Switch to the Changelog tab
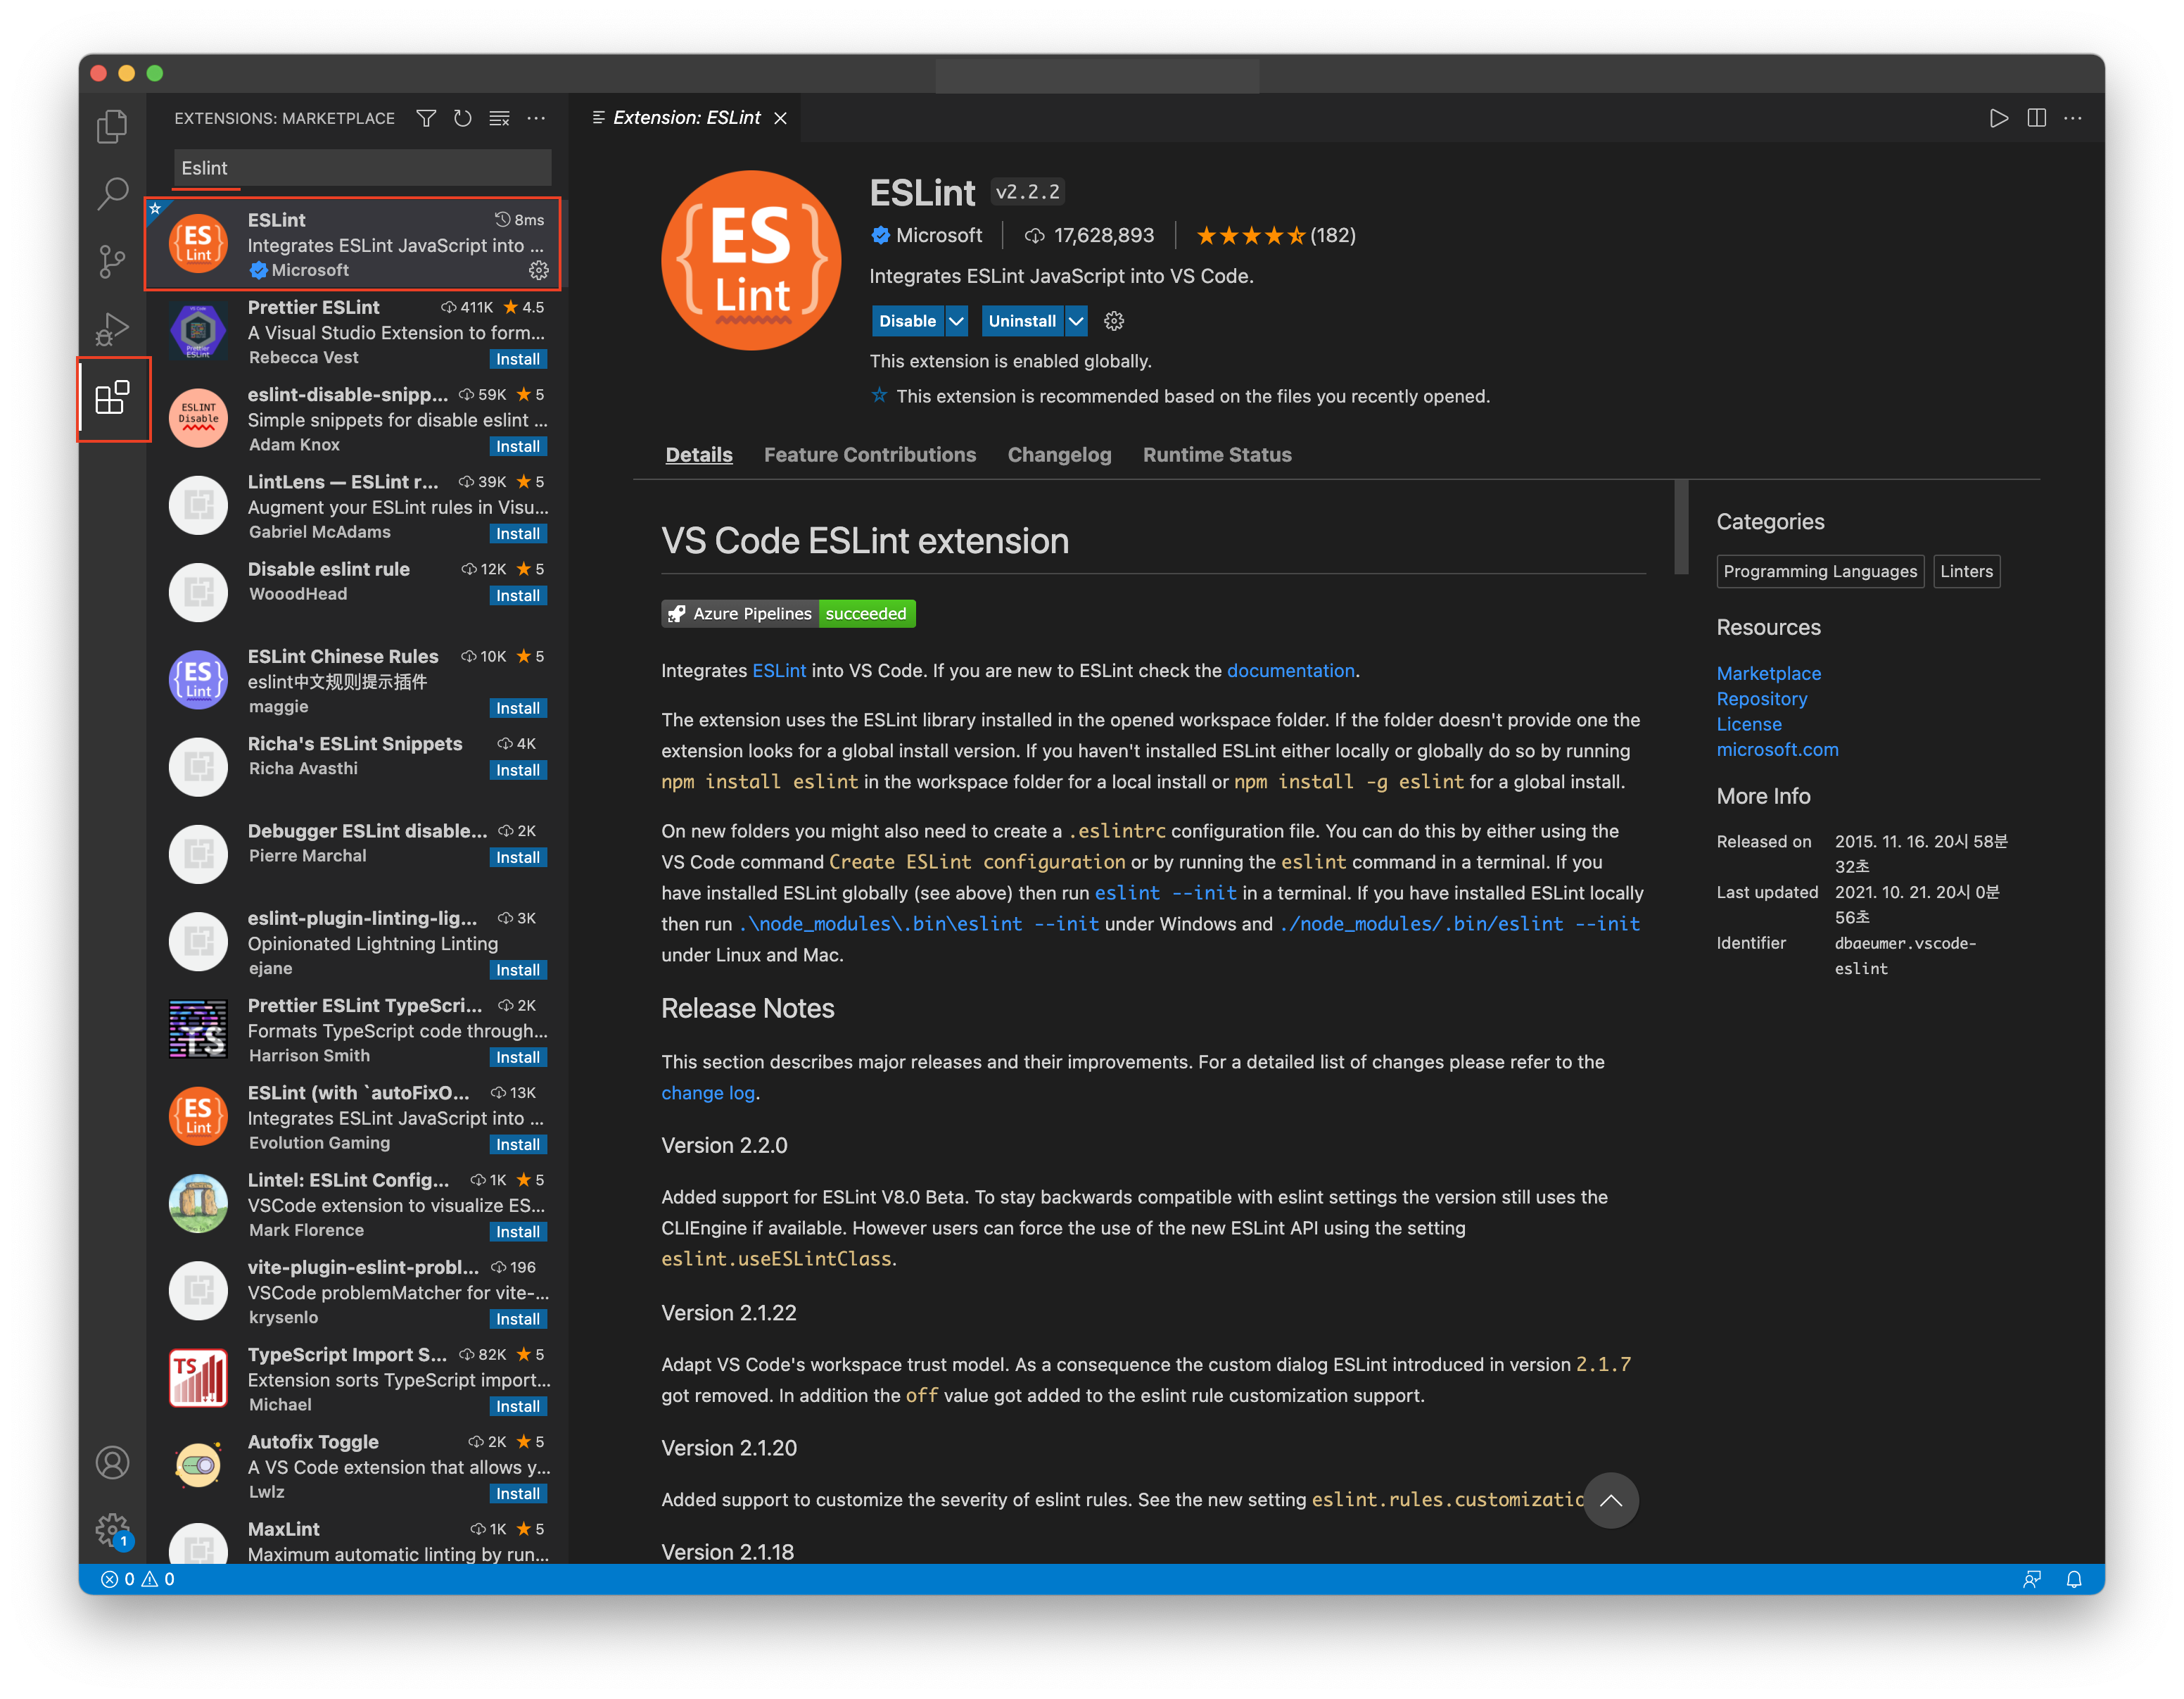The width and height of the screenshot is (2184, 1699). [1059, 455]
